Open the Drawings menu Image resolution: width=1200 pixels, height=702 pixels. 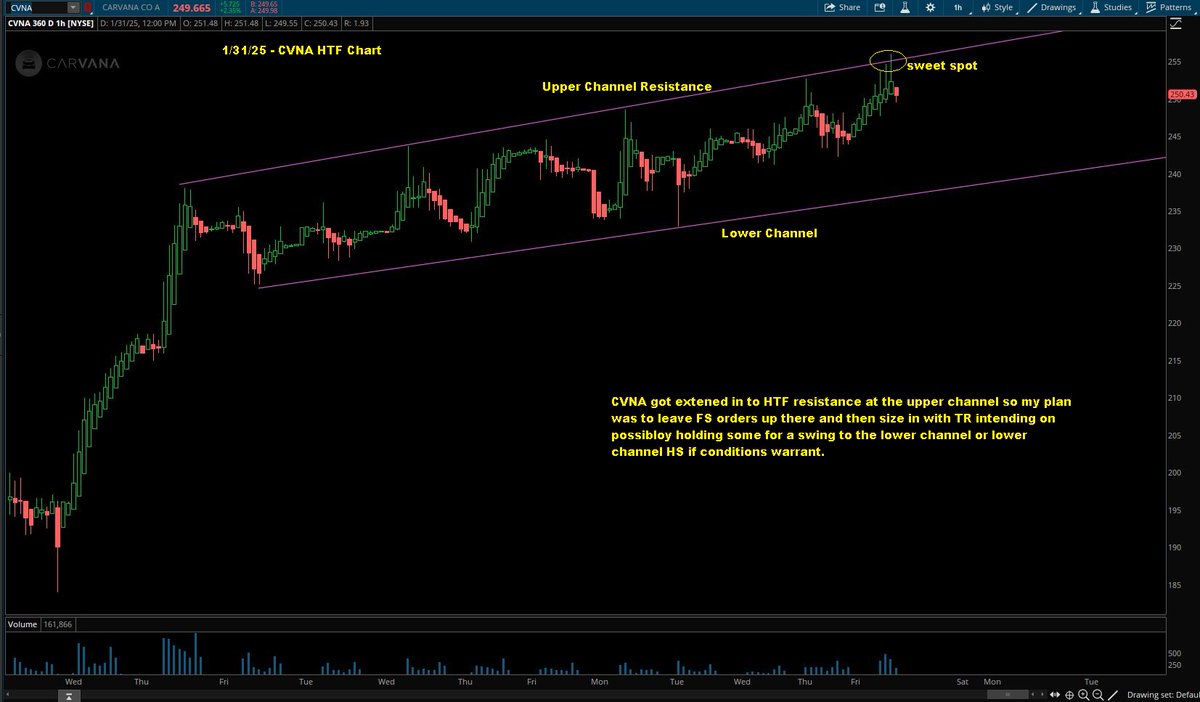pyautogui.click(x=1051, y=7)
